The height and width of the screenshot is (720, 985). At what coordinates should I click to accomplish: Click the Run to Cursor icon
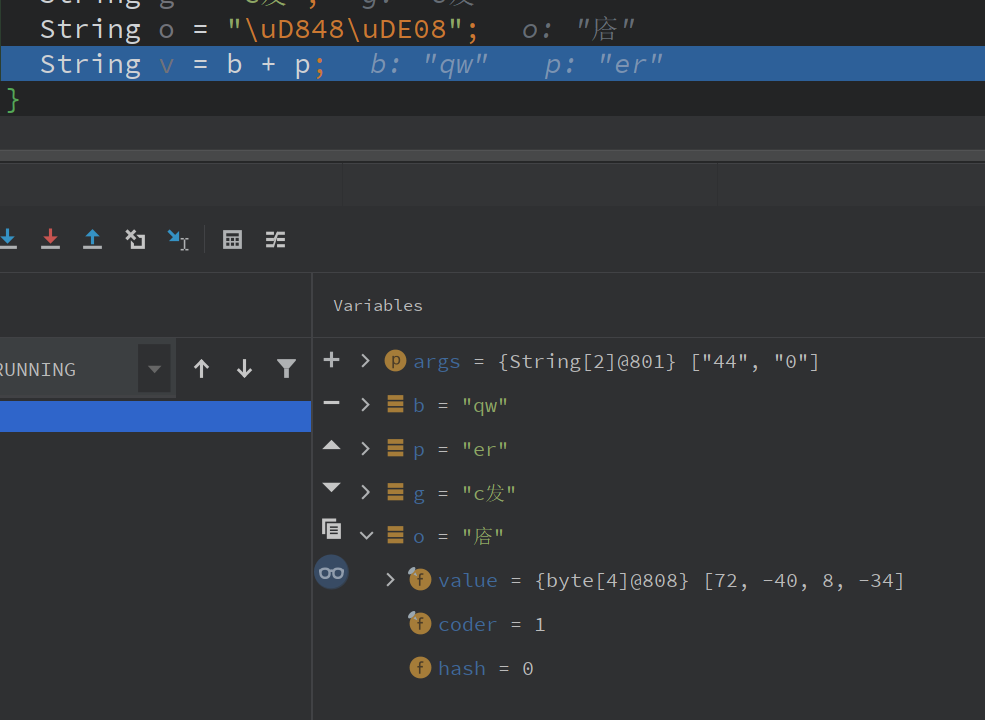coord(178,240)
